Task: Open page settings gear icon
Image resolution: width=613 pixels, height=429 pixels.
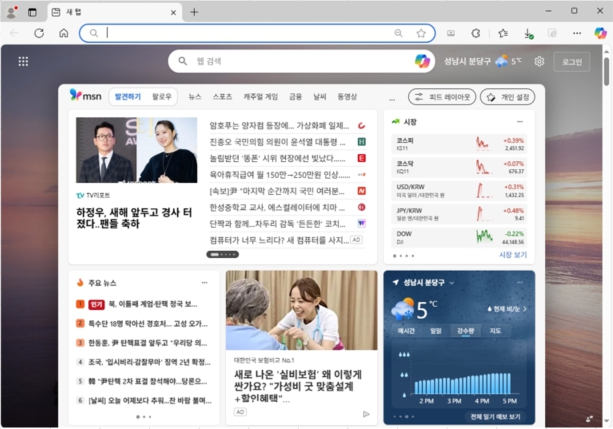Action: click(540, 61)
